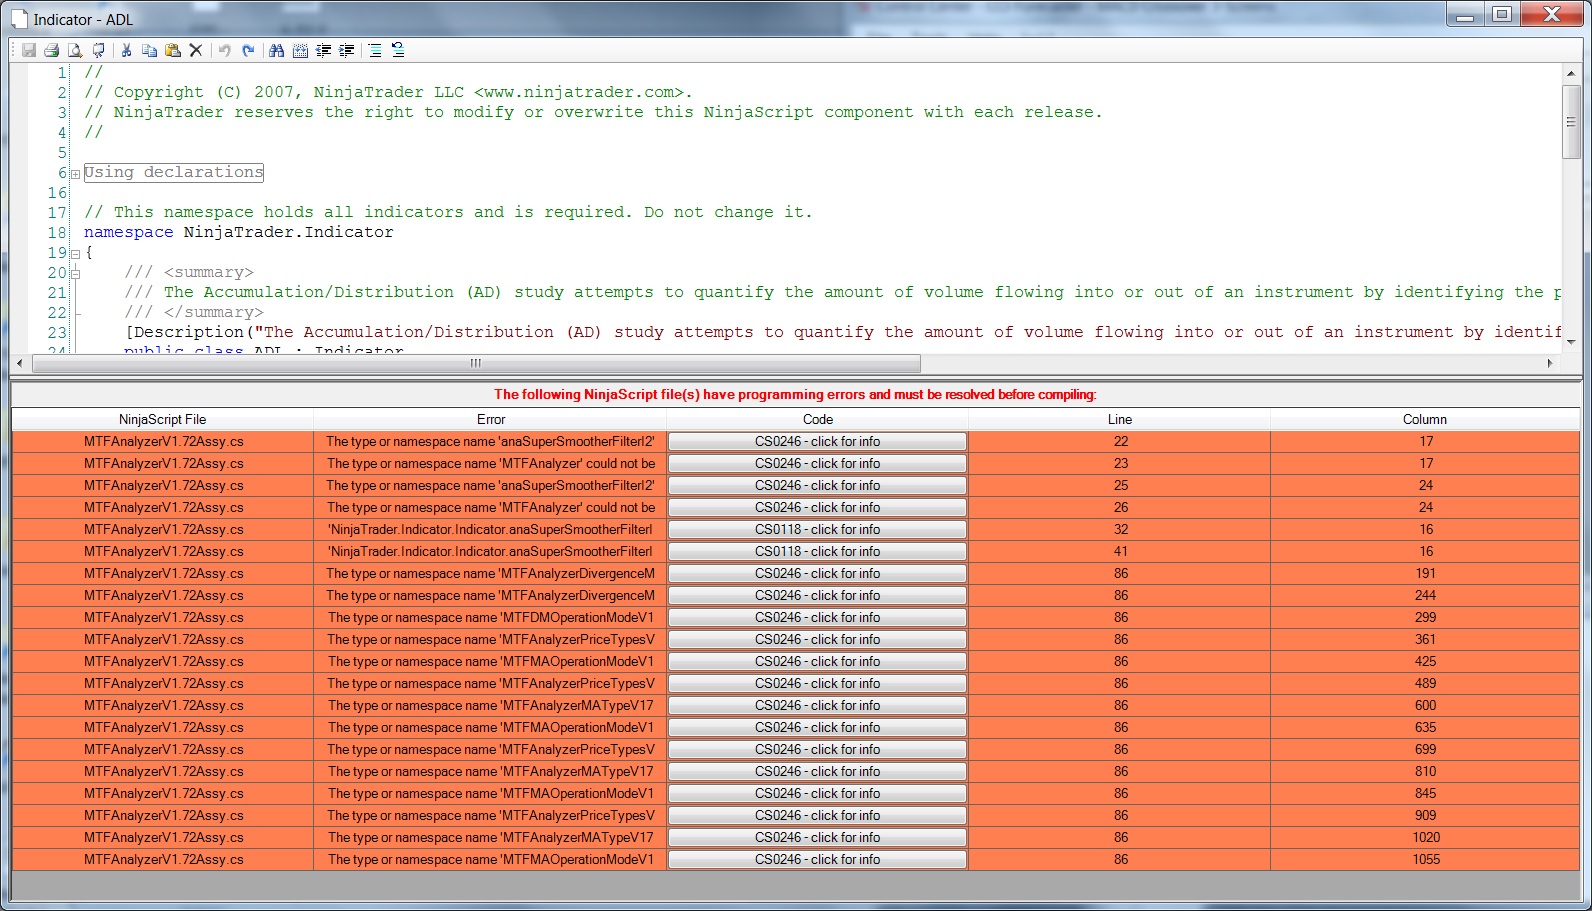Click the uncomment lines icon

coord(398,50)
